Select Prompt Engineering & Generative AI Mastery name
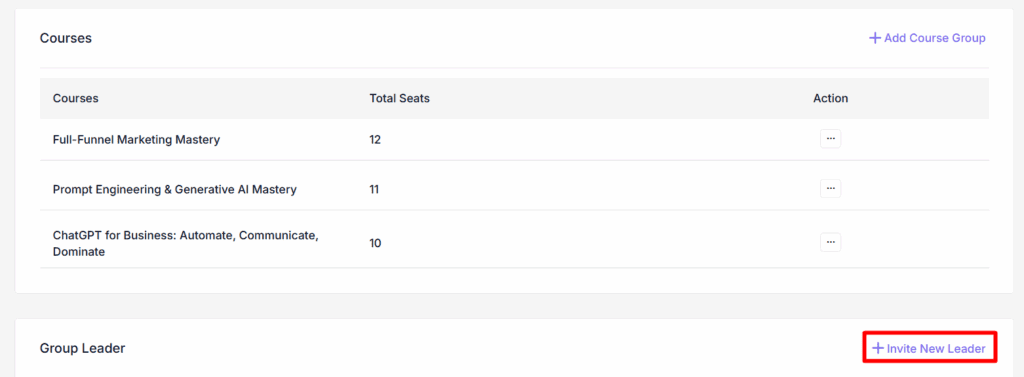The image size is (1024, 377). click(x=175, y=189)
